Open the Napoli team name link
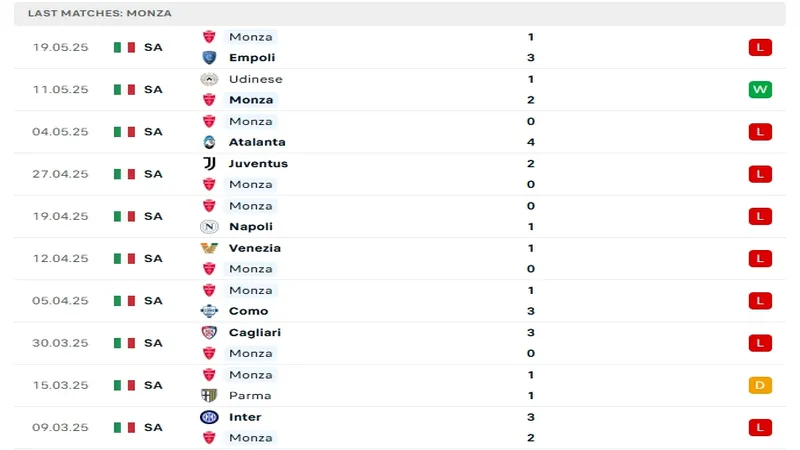Screen dimensions: 800x450 251,227
